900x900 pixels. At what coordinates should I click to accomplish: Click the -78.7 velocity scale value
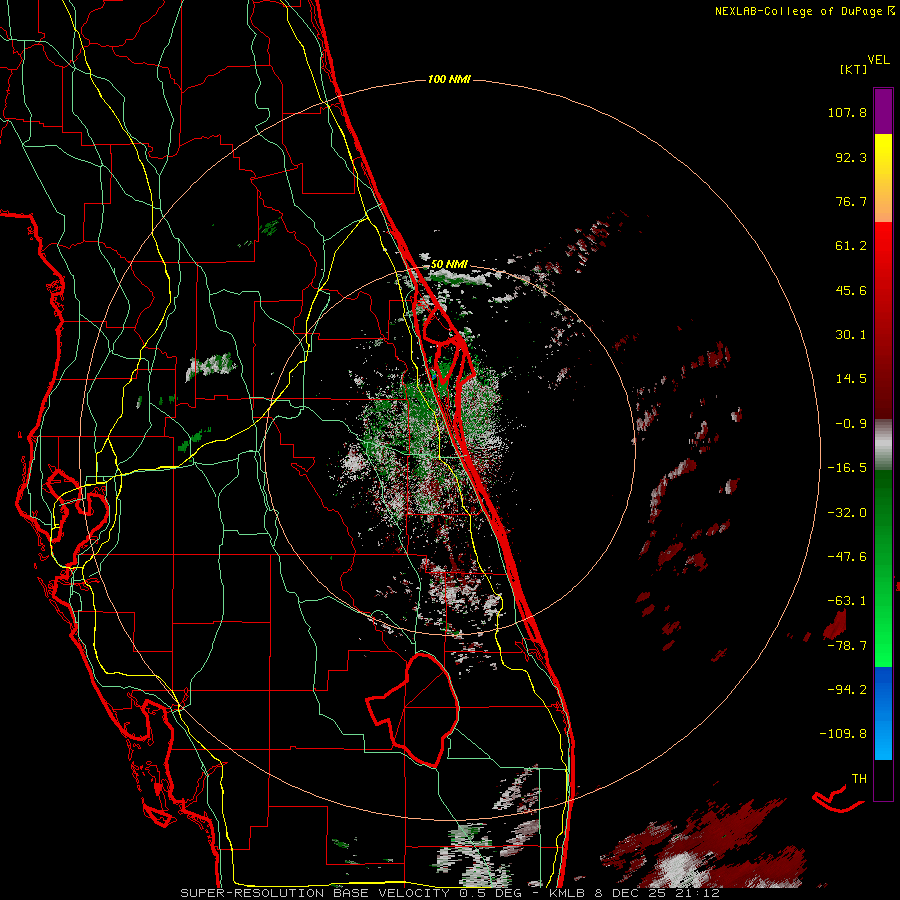click(847, 646)
